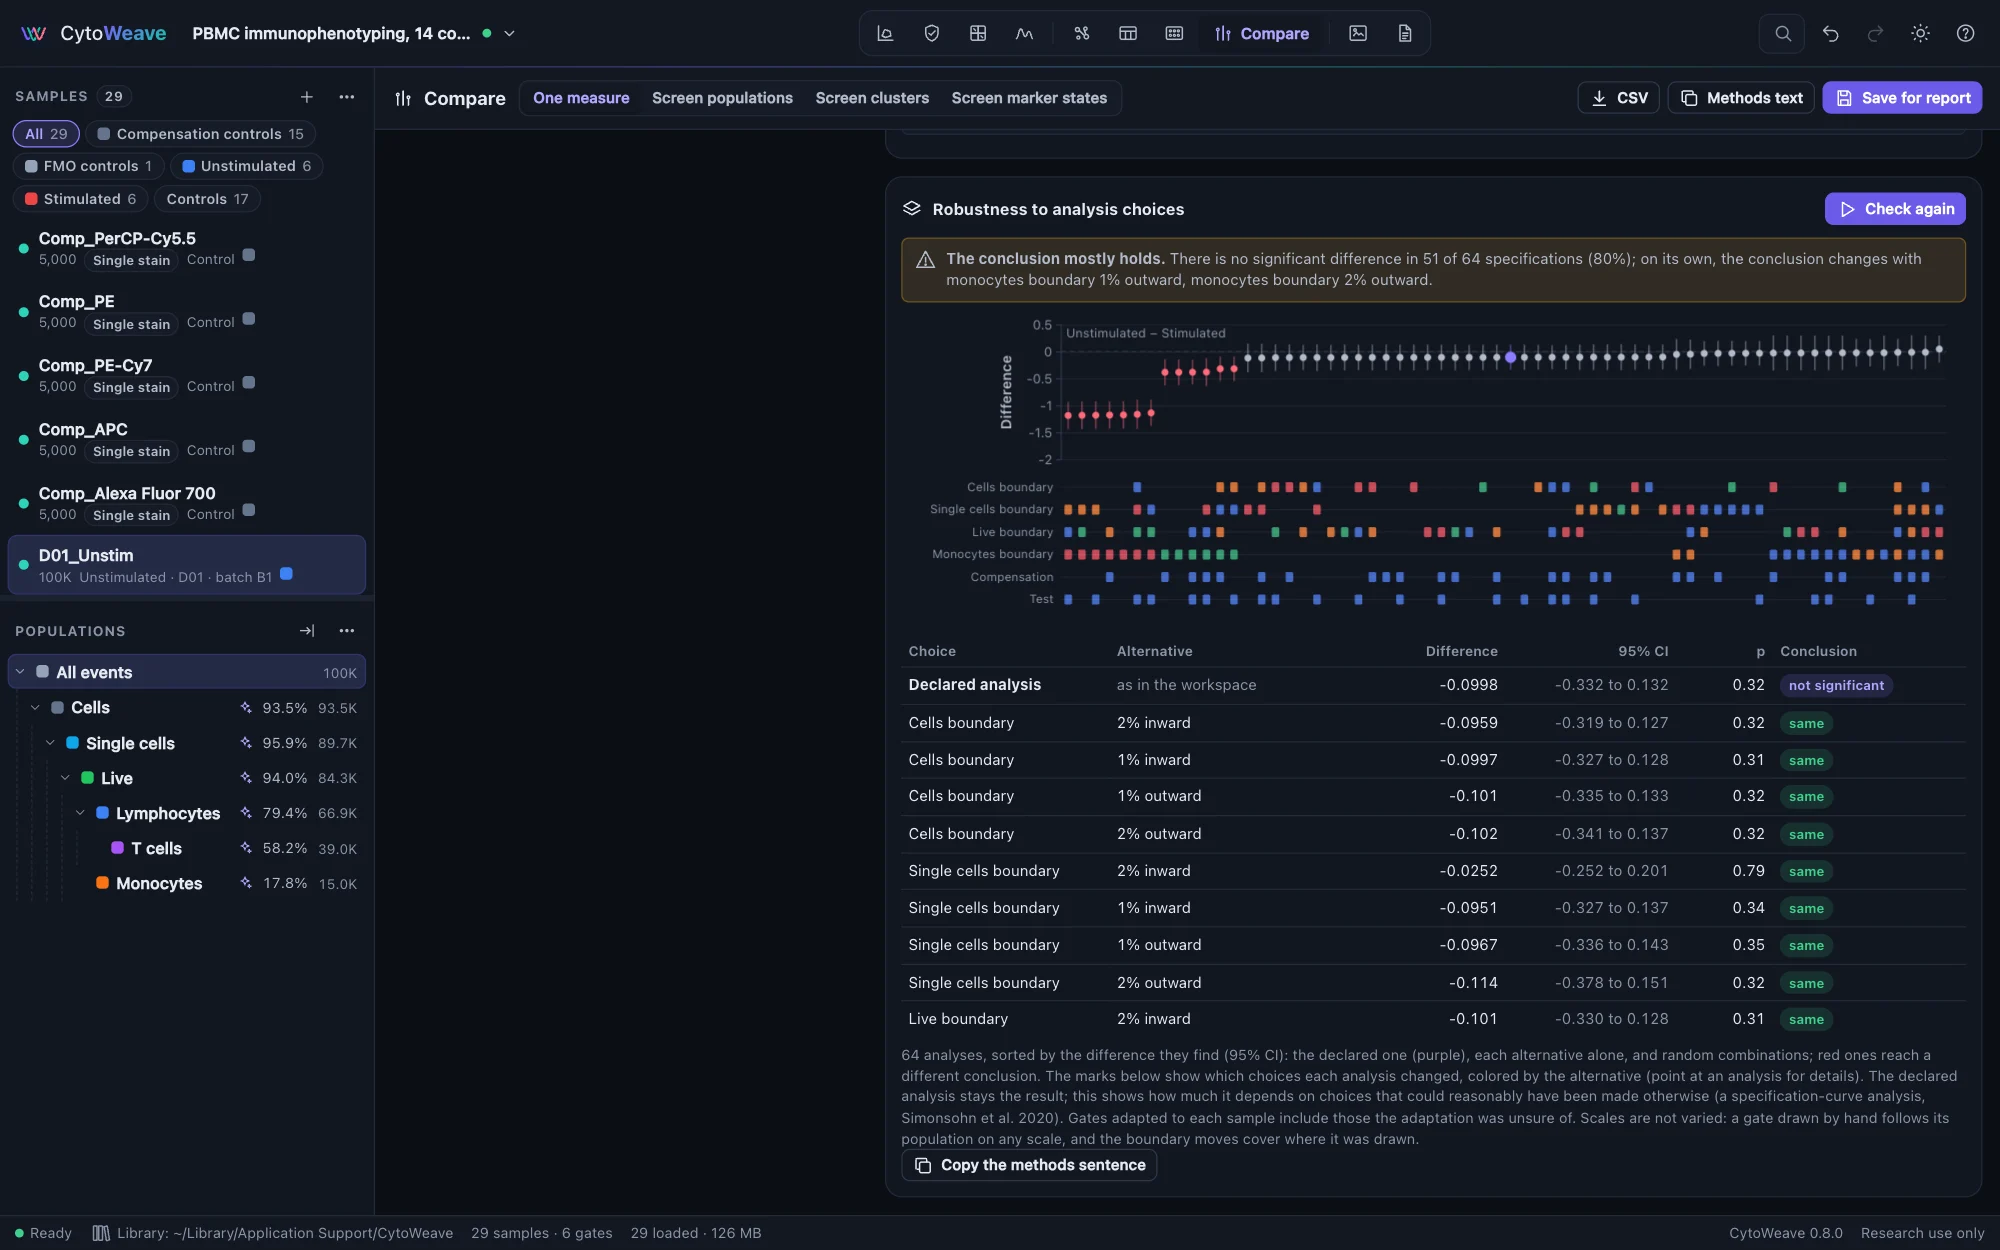The image size is (2000, 1250).
Task: Open the grid matrix view icon
Action: [978, 33]
